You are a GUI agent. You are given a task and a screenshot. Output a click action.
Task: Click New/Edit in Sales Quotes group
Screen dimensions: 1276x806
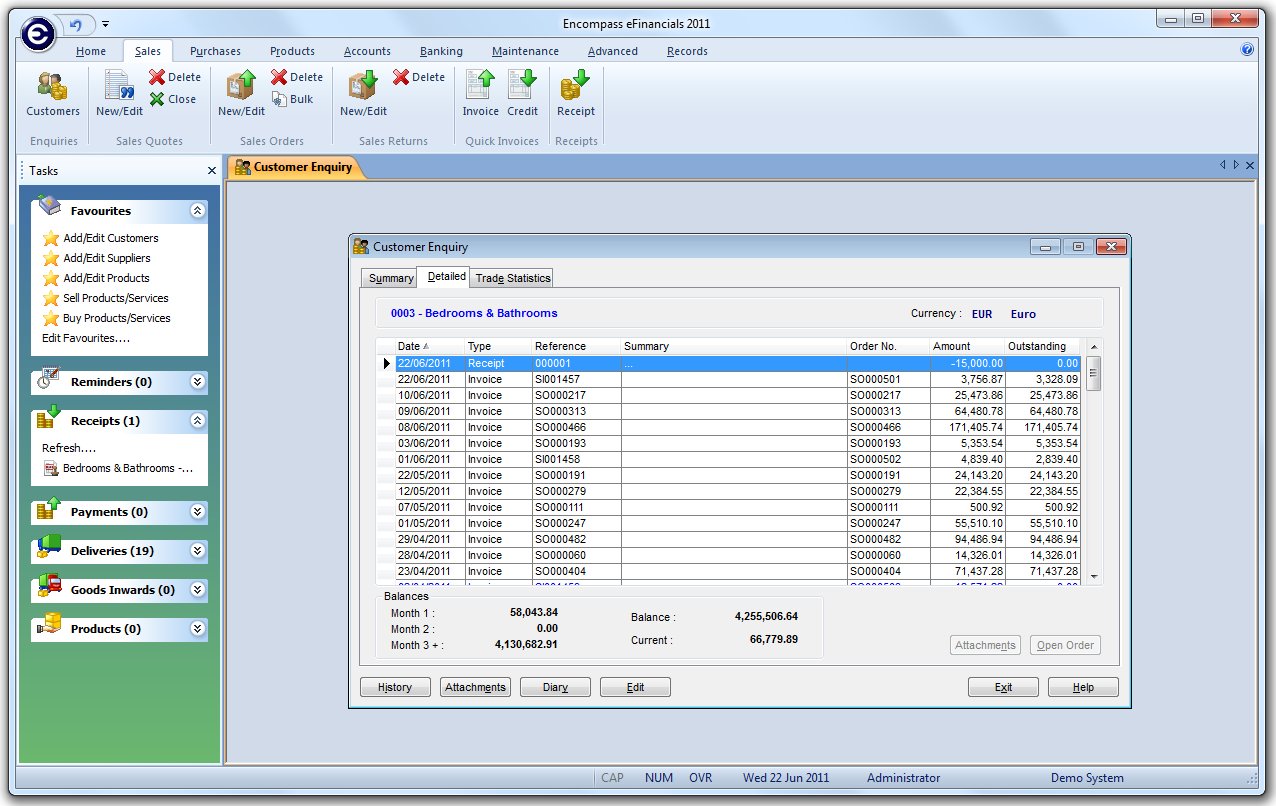tap(119, 94)
